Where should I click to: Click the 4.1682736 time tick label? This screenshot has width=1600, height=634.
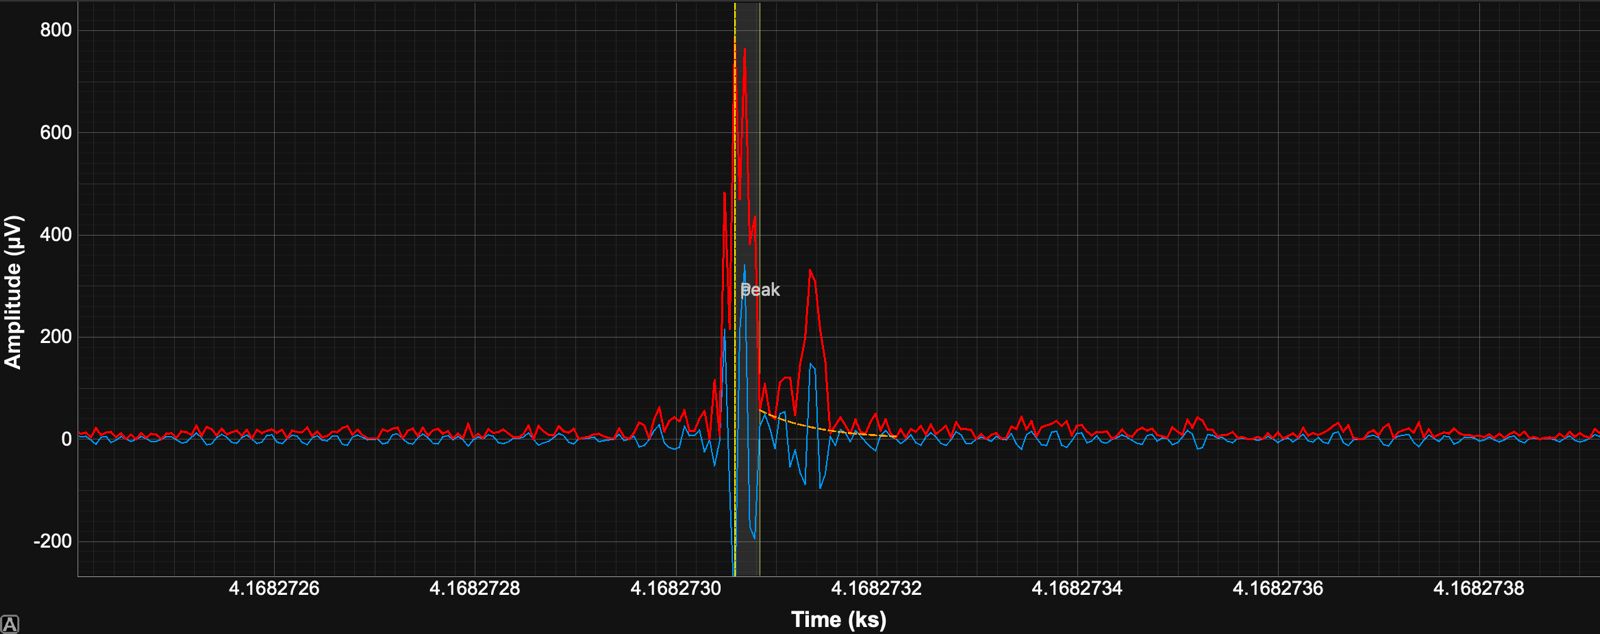pos(1278,589)
